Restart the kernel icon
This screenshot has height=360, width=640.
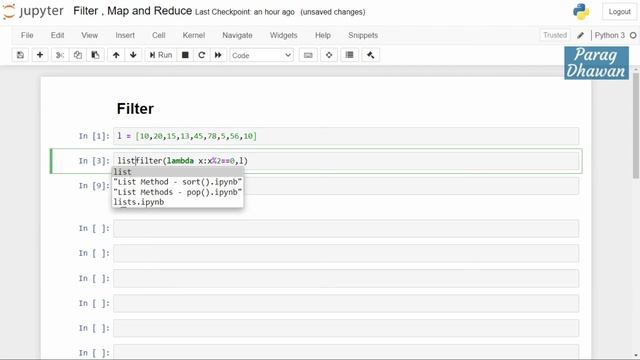pyautogui.click(x=201, y=55)
